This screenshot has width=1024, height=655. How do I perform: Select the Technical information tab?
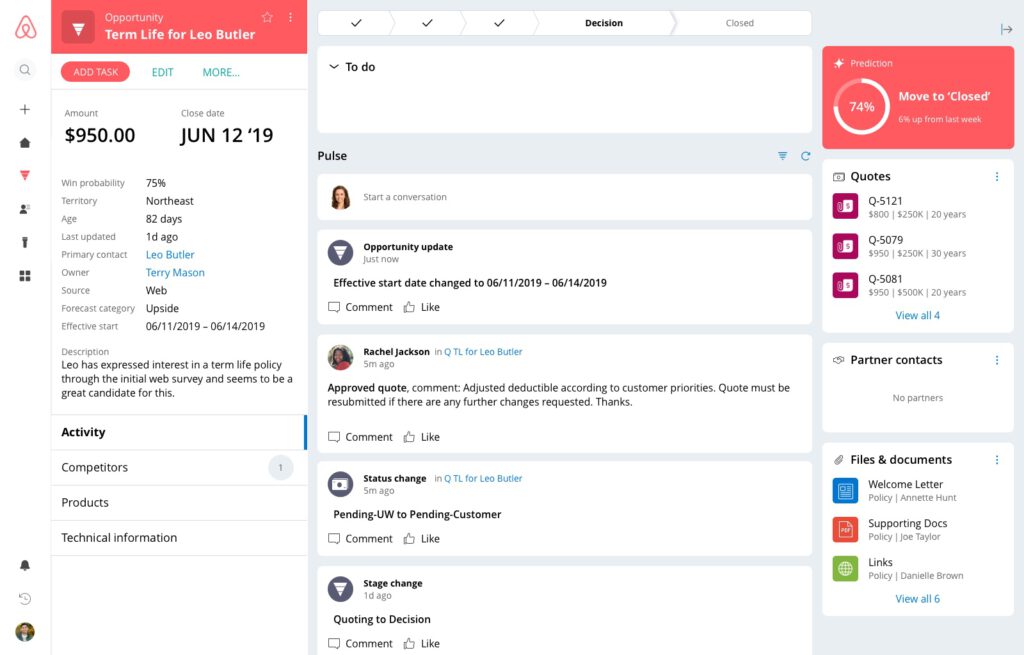point(179,538)
